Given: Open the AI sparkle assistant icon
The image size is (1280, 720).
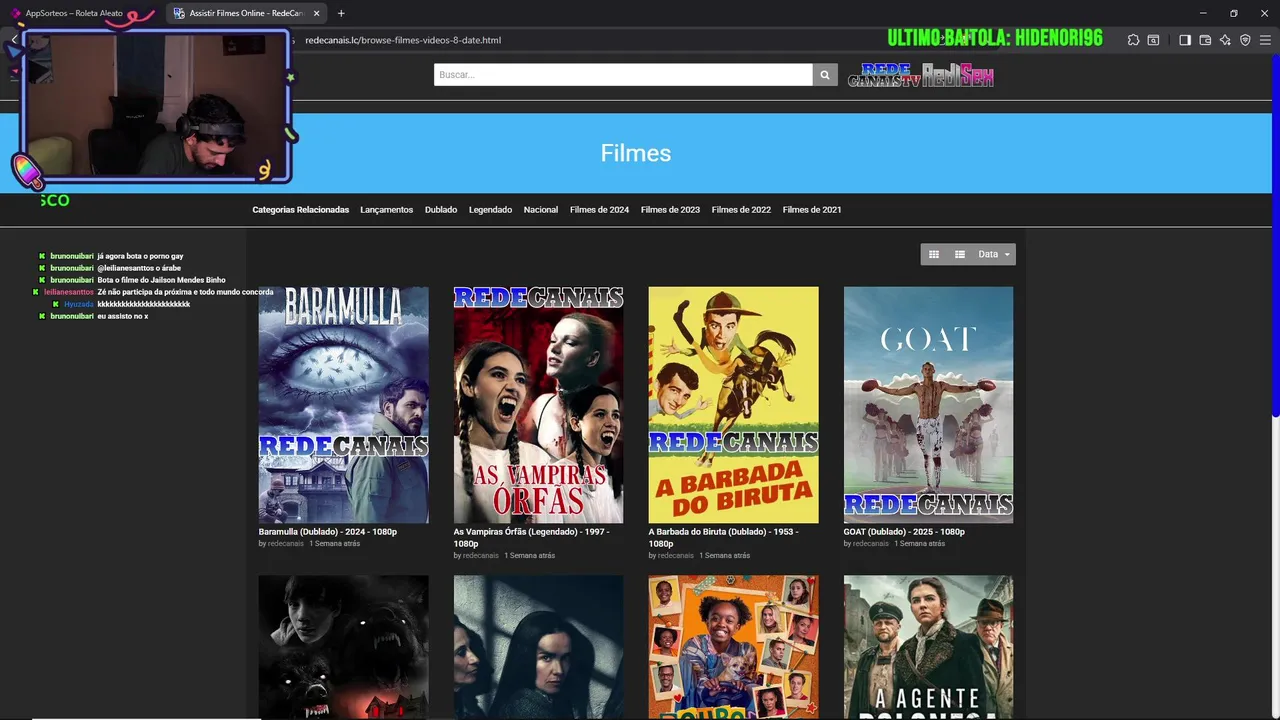Looking at the screenshot, I should [1225, 40].
